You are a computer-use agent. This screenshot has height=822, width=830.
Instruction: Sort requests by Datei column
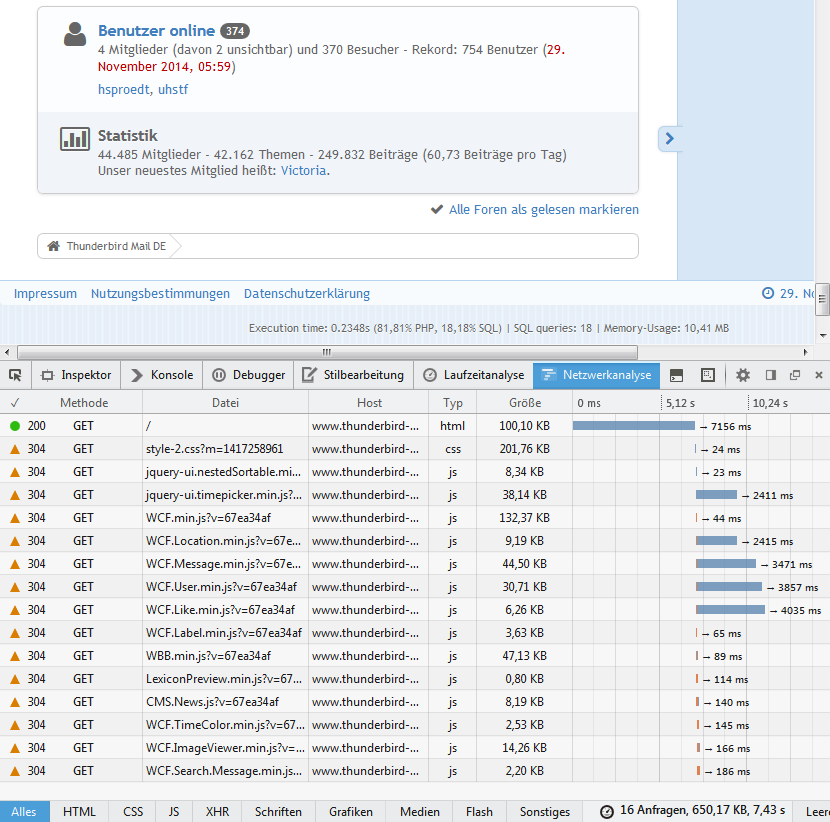click(x=225, y=403)
